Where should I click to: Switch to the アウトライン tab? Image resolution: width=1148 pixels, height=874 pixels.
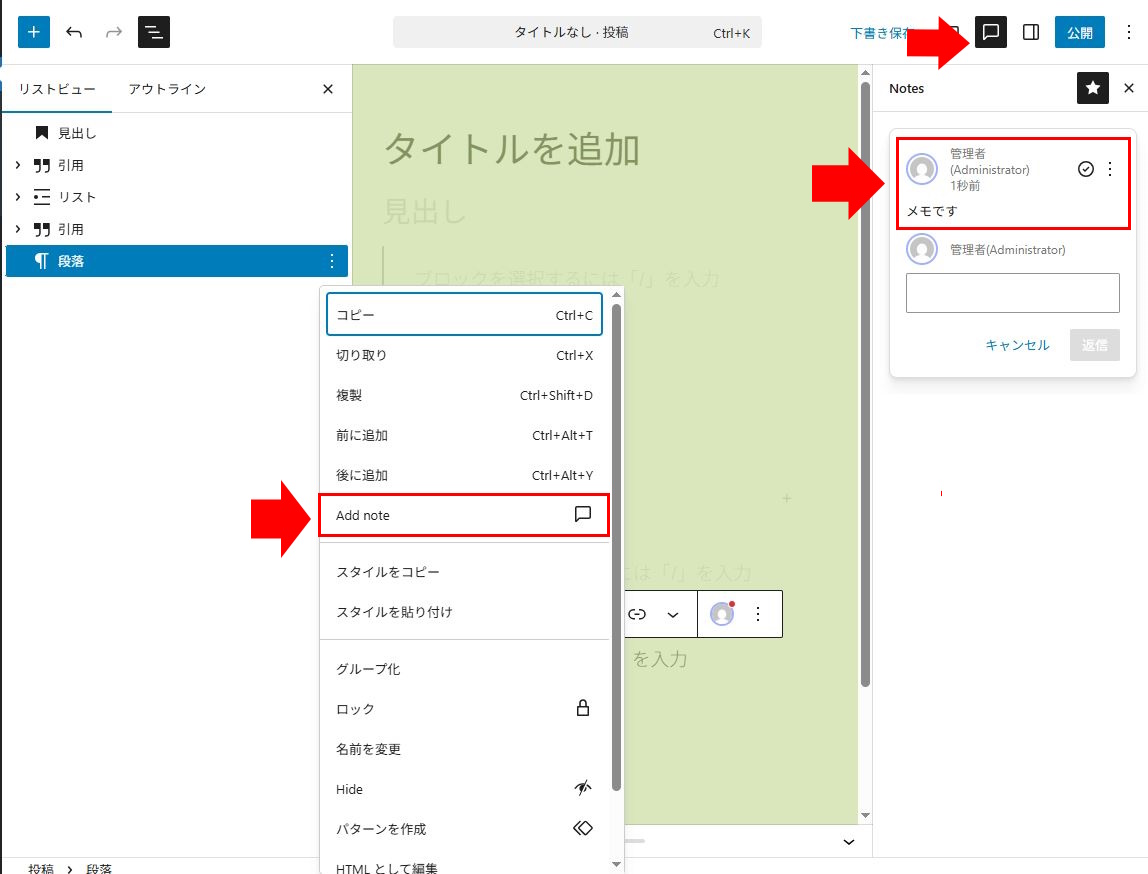[x=167, y=89]
